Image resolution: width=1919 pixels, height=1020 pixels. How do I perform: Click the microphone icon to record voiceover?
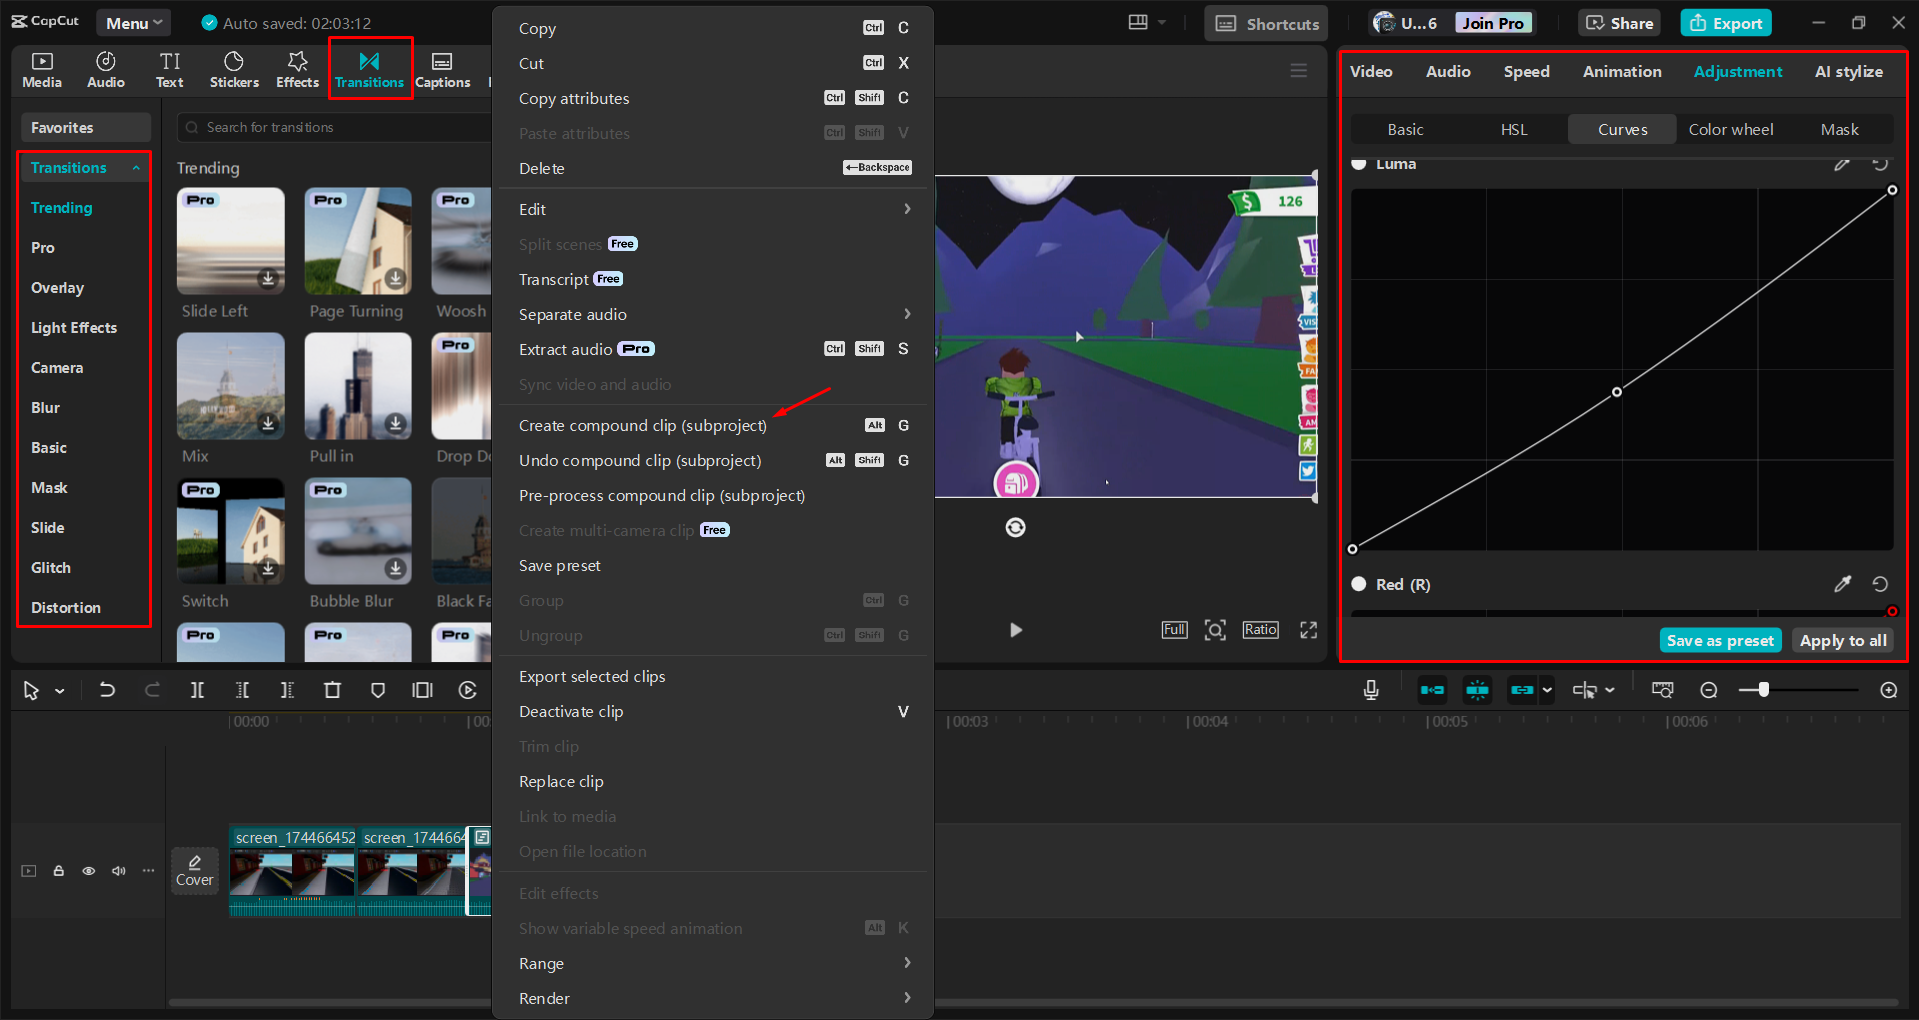point(1371,690)
